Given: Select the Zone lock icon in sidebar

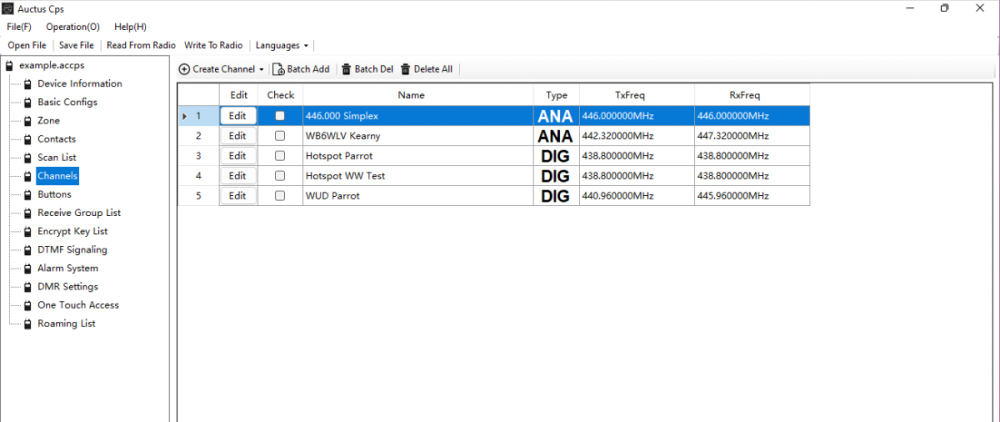Looking at the screenshot, I should click(27, 121).
